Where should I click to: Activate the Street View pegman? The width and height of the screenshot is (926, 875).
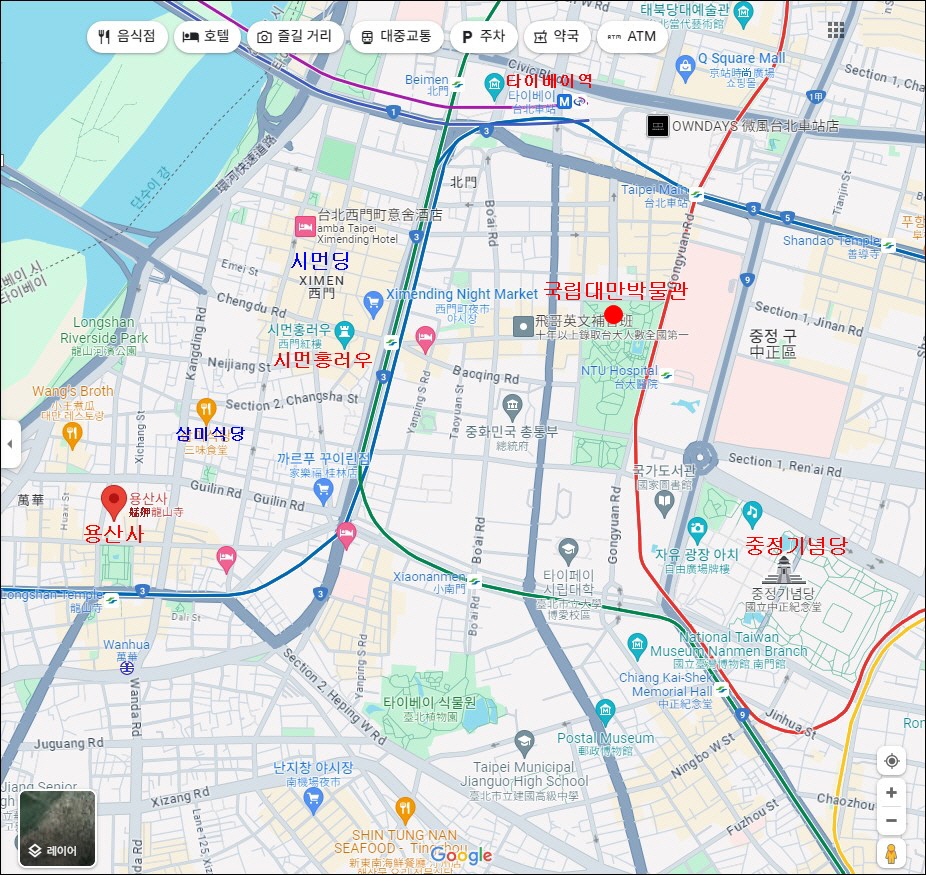[x=891, y=854]
